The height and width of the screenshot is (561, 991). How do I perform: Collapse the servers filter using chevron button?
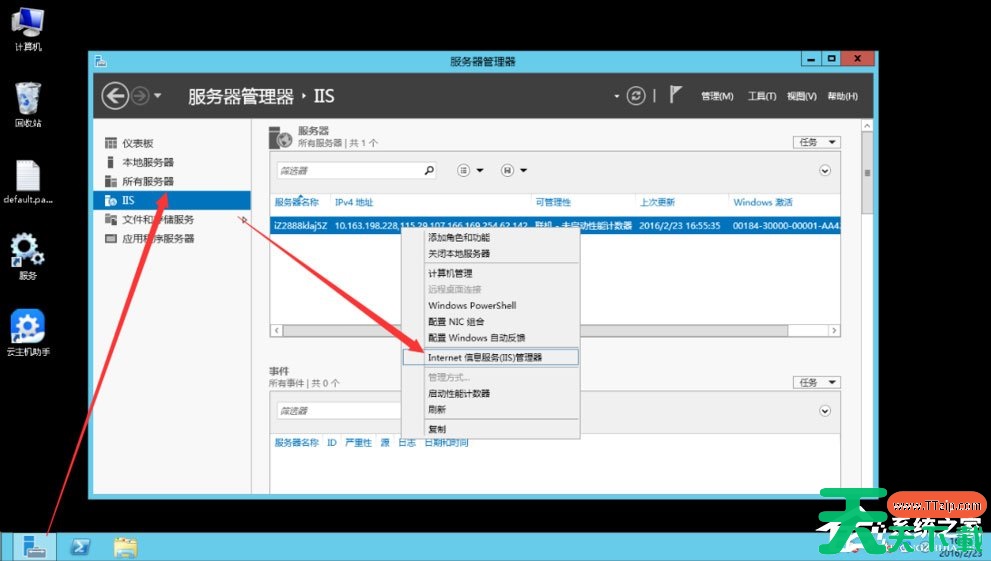click(825, 171)
